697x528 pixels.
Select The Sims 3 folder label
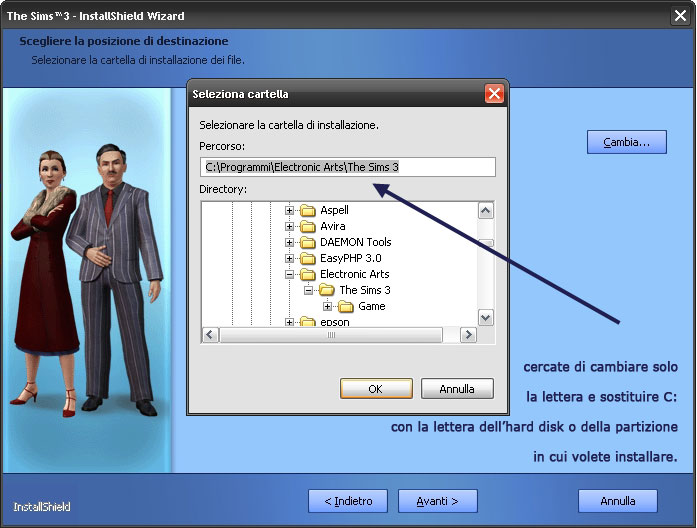pos(365,290)
